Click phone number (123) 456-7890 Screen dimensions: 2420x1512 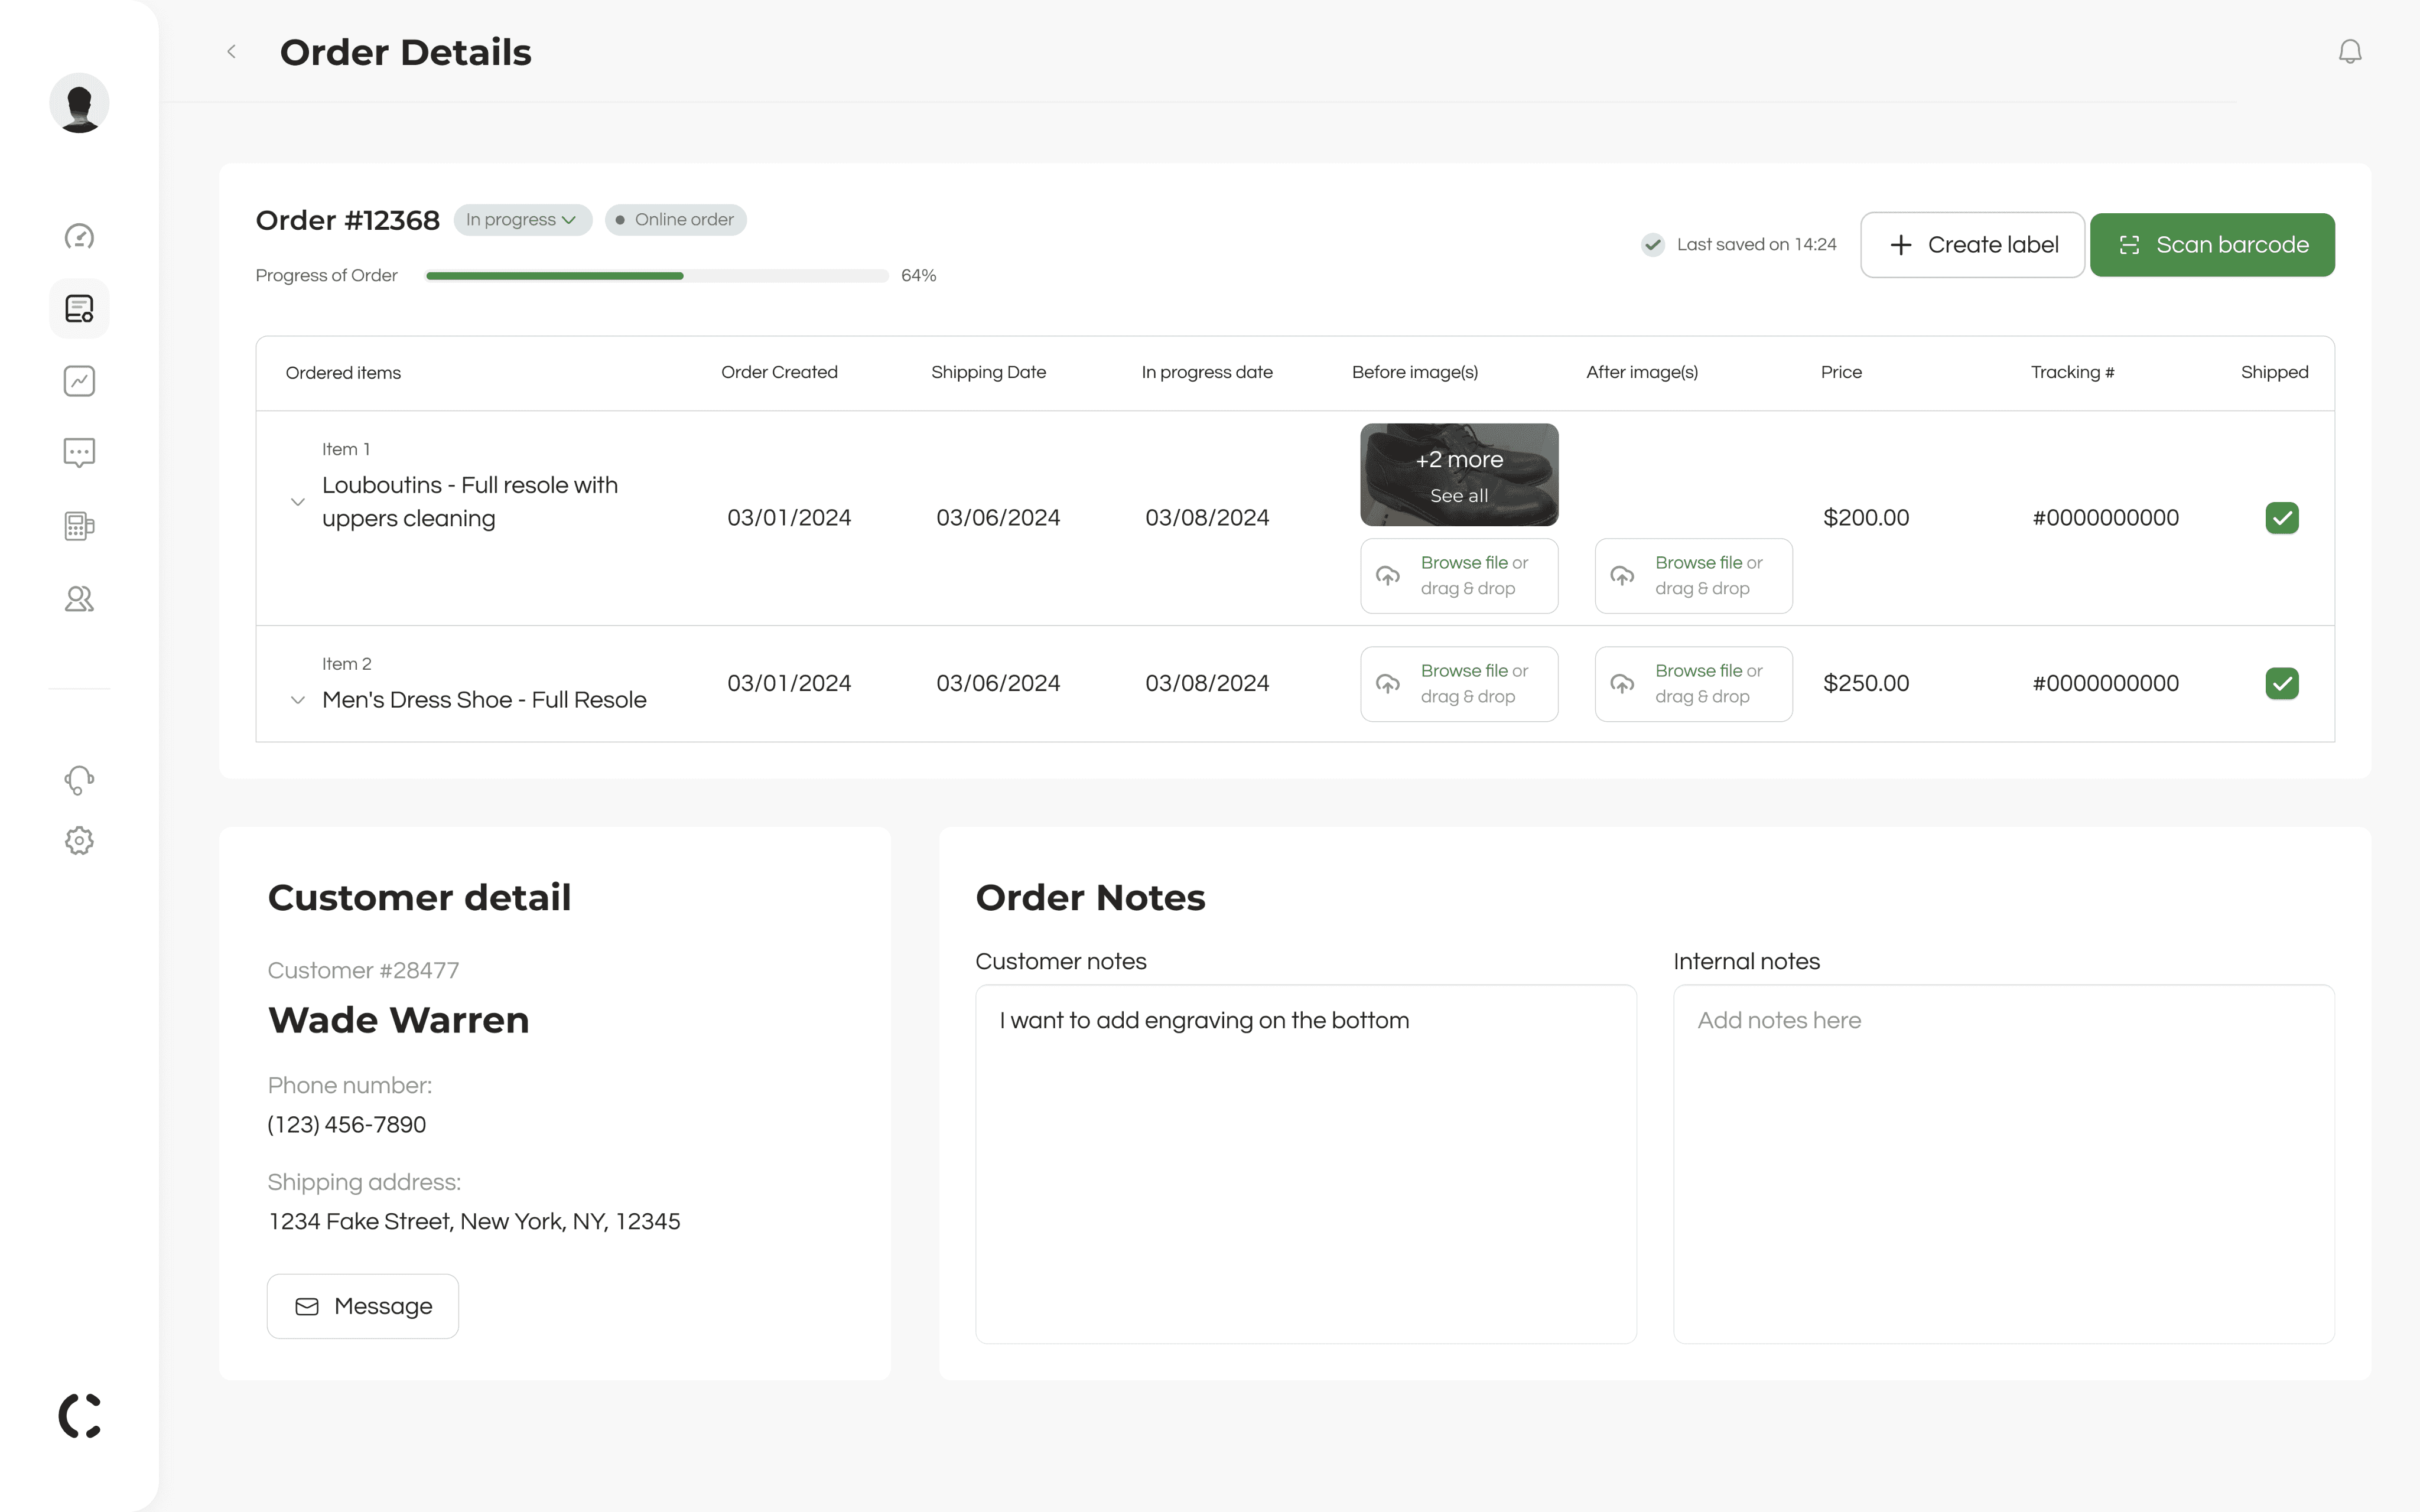(347, 1125)
